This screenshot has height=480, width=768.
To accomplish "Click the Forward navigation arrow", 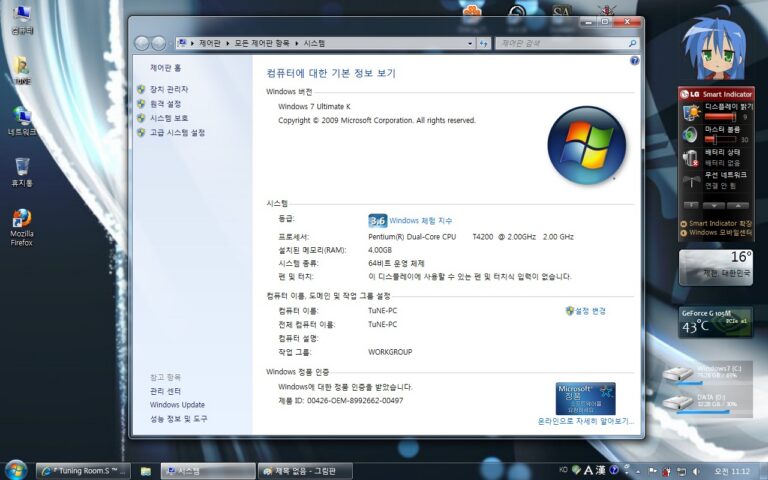I will point(159,43).
